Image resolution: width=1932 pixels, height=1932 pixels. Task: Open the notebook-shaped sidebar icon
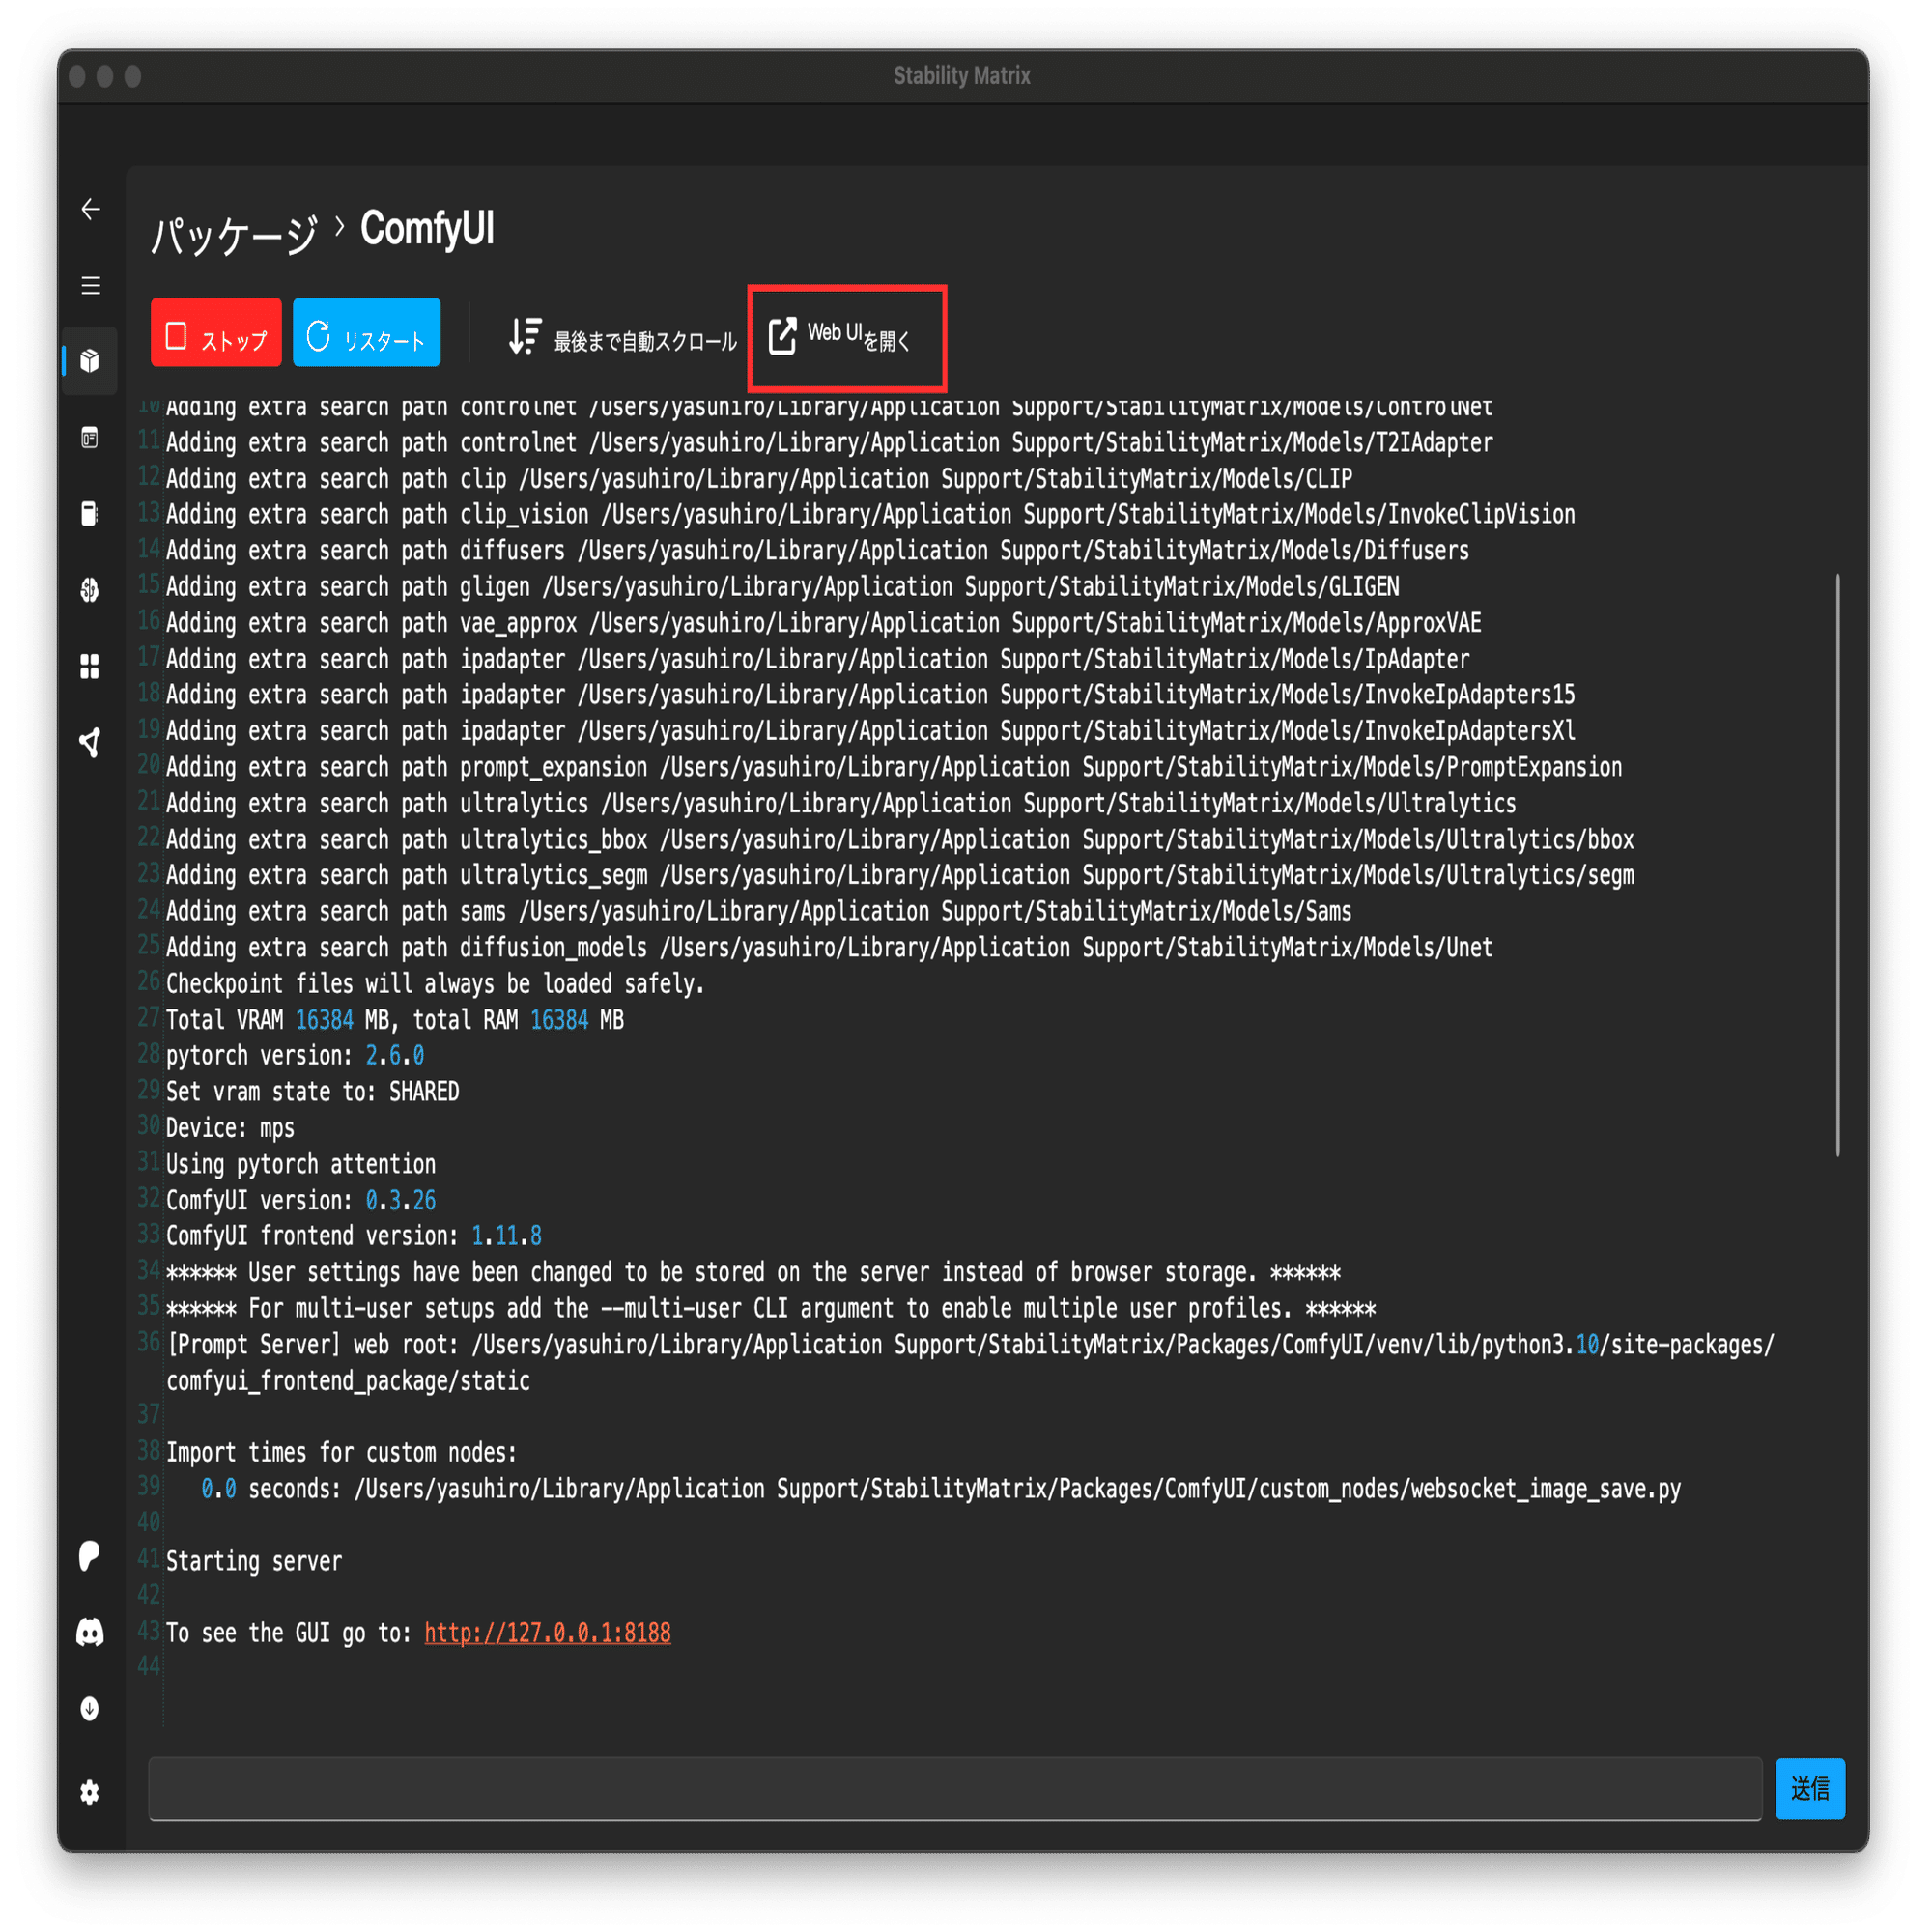click(90, 514)
